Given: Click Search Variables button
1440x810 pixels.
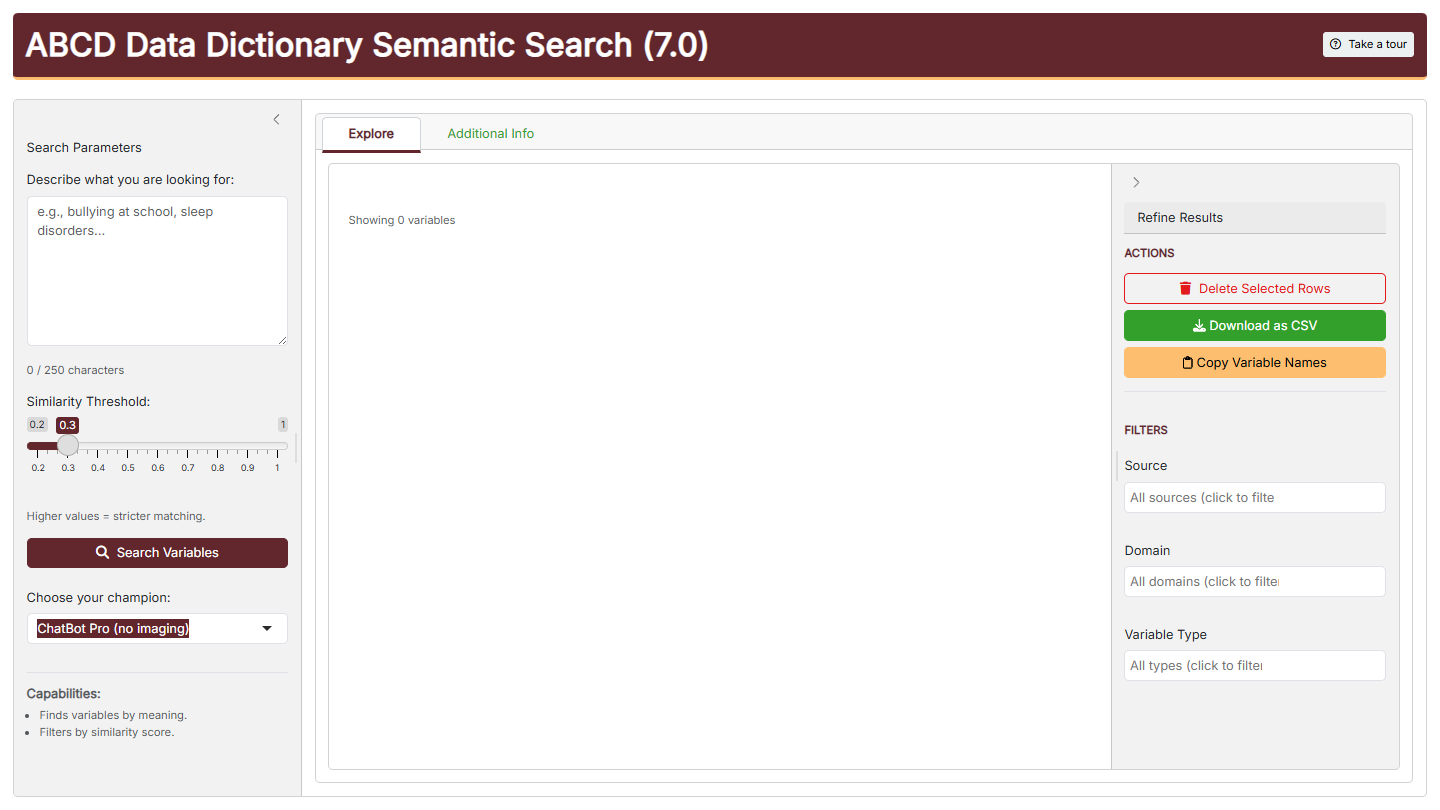Looking at the screenshot, I should 157,553.
